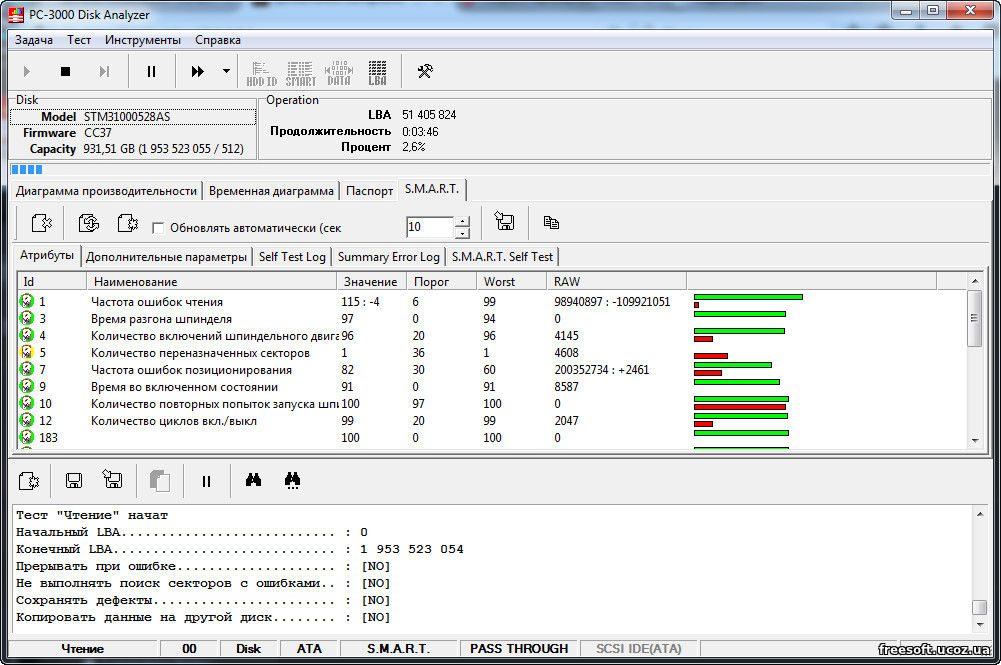
Task: Open the Задача menu
Action: pos(34,40)
